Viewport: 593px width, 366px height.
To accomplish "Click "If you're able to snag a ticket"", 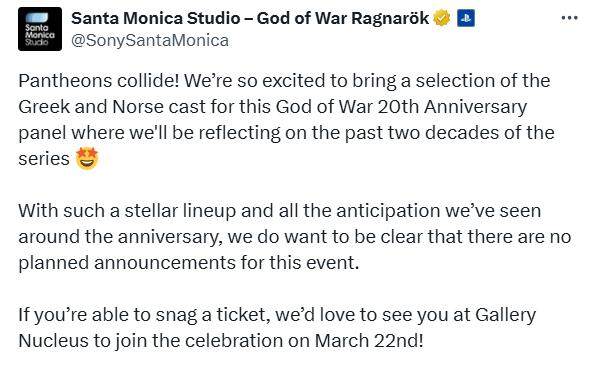I will click(x=144, y=315).
